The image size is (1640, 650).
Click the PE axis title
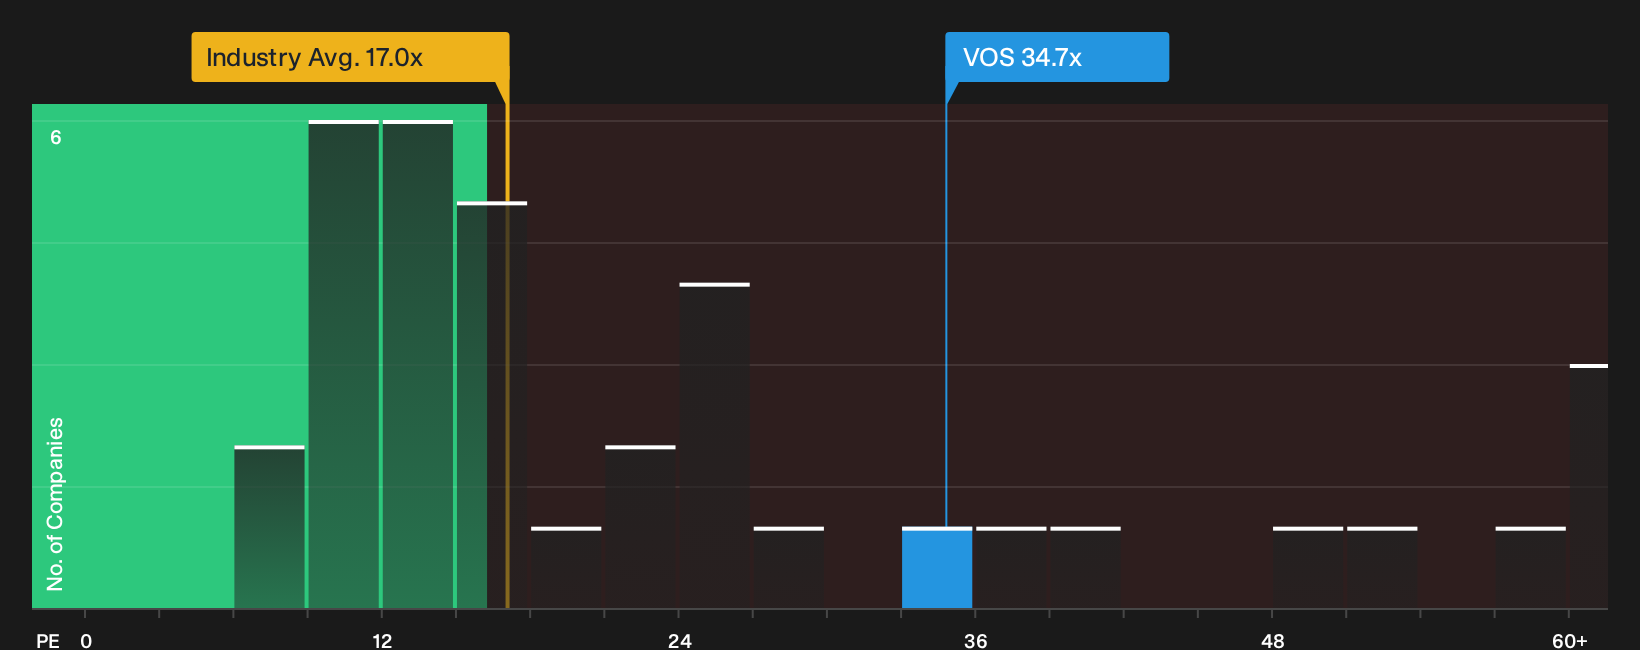click(48, 641)
